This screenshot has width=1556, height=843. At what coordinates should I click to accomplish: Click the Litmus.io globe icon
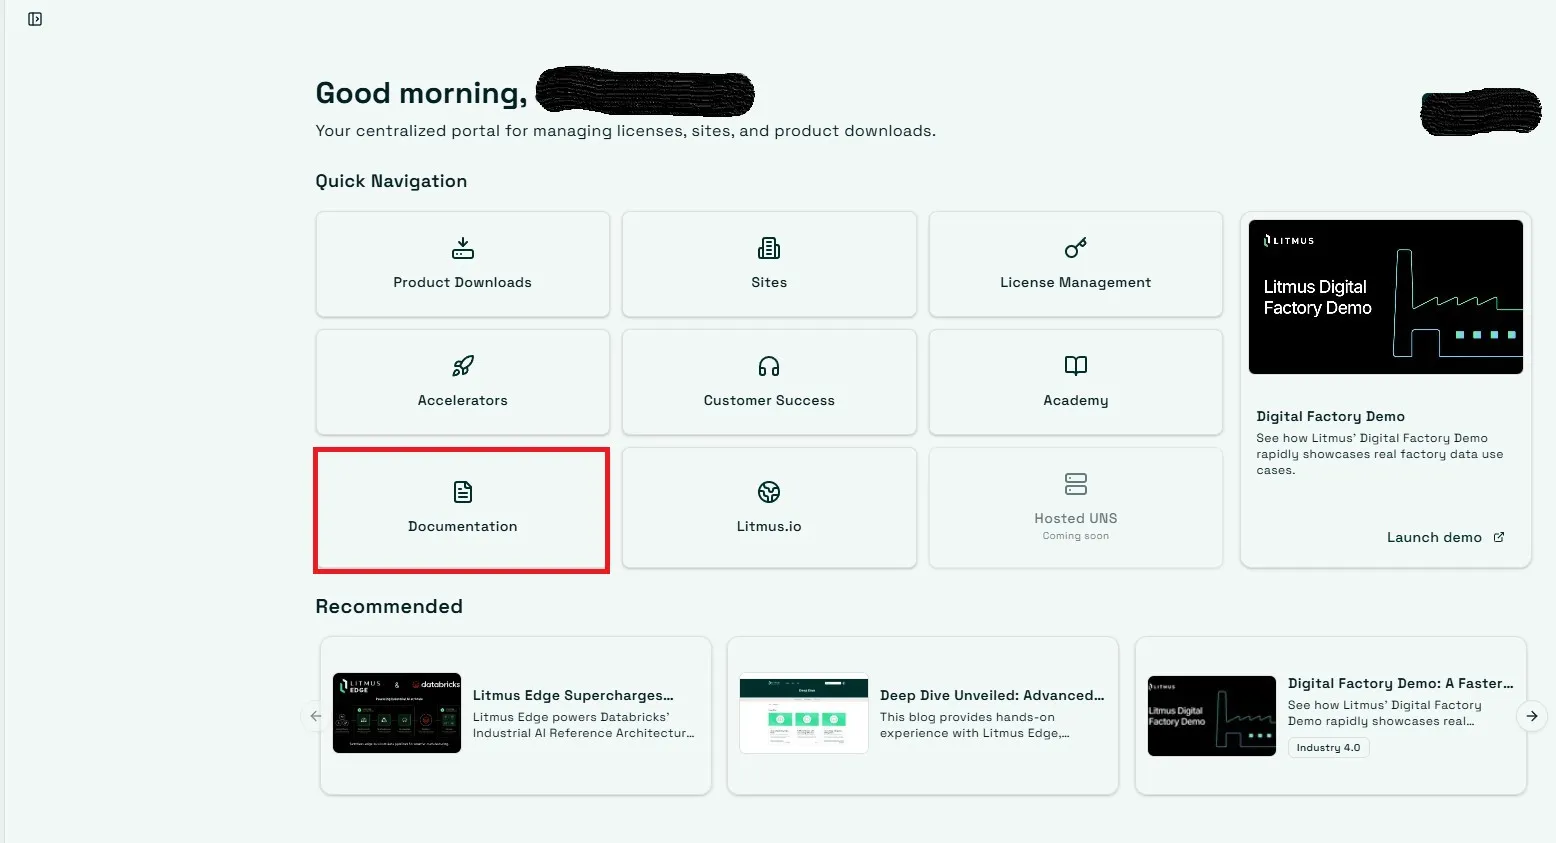[x=769, y=492]
